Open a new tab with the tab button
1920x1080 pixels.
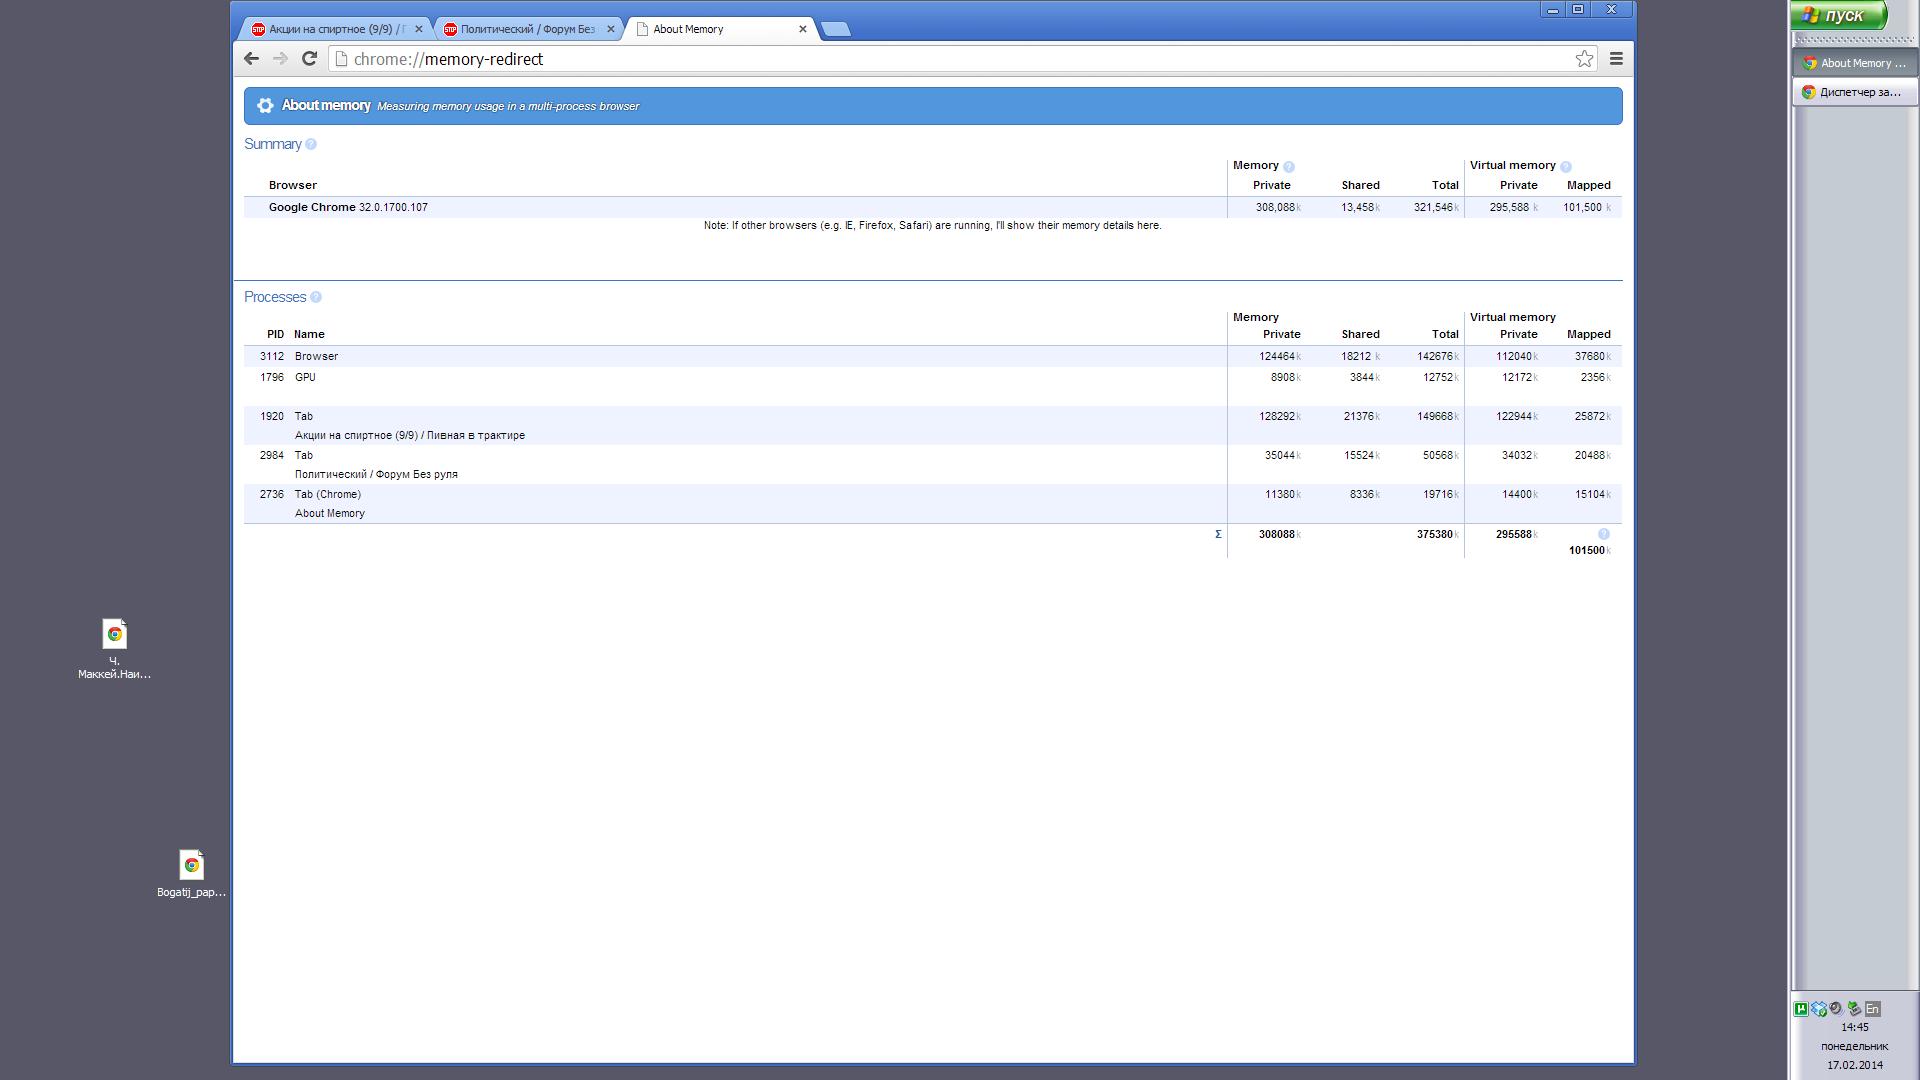[836, 29]
